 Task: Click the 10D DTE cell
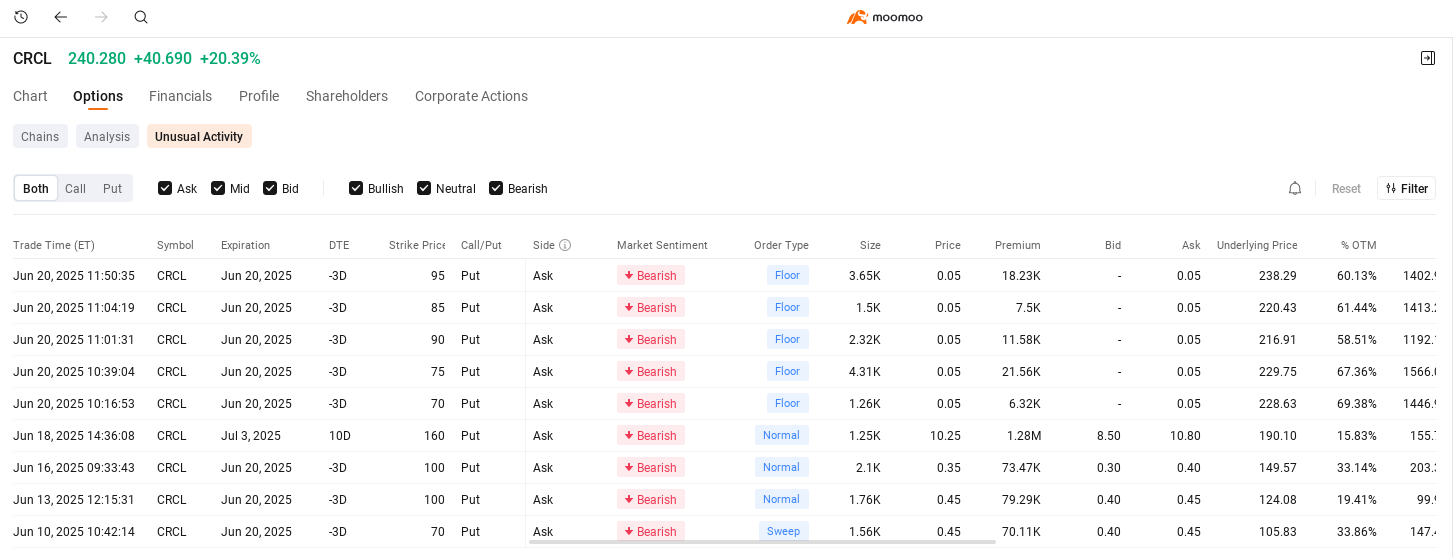[340, 435]
